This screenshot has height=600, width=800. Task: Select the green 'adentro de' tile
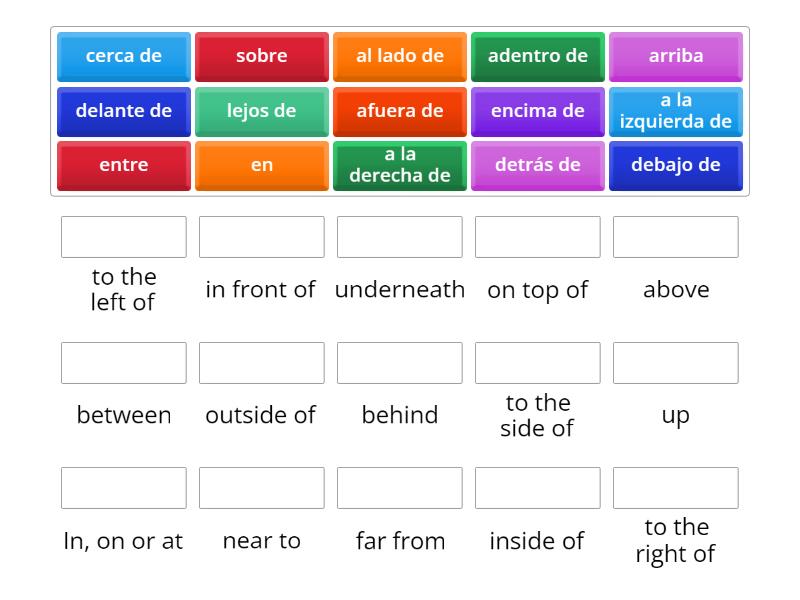click(538, 56)
